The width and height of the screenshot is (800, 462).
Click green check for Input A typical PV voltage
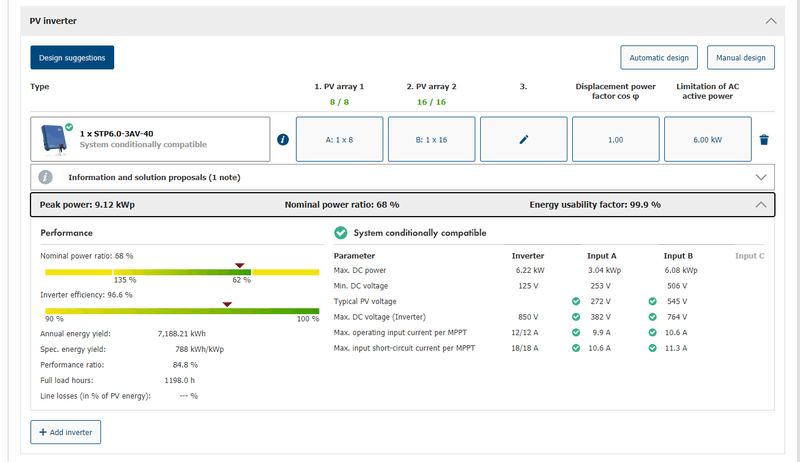coord(576,301)
